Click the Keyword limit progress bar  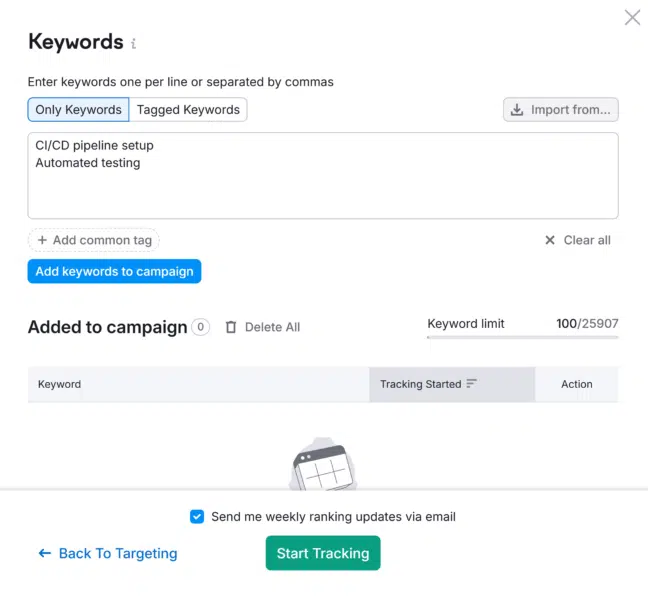(523, 337)
